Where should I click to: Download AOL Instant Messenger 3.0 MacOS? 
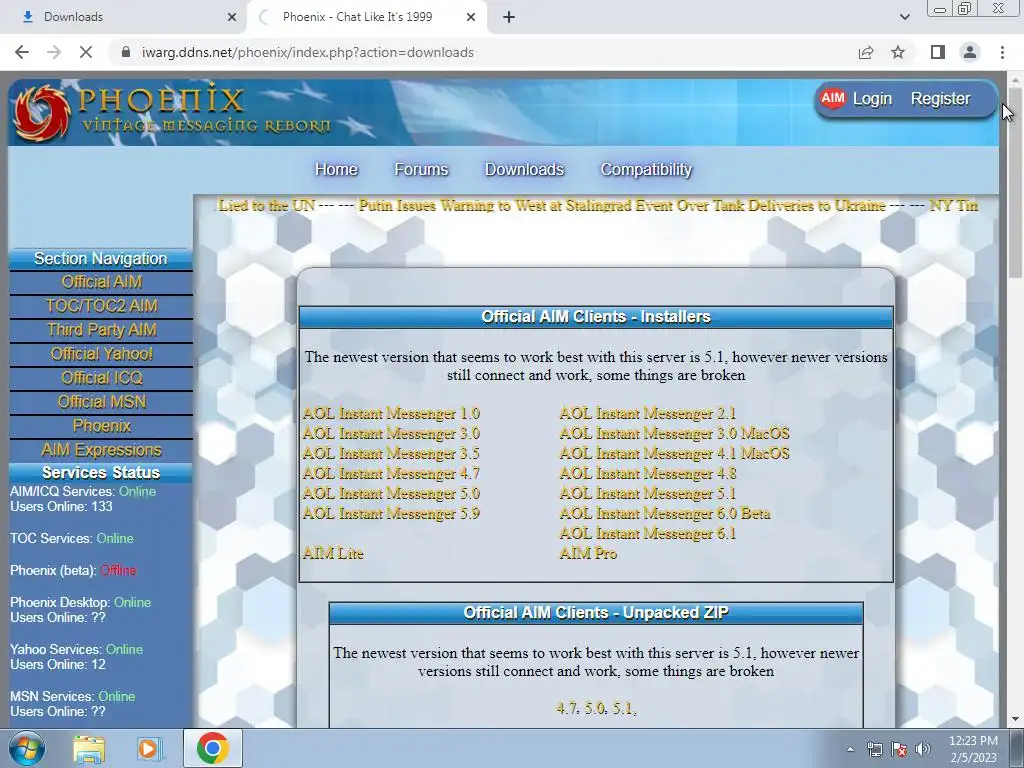click(675, 434)
